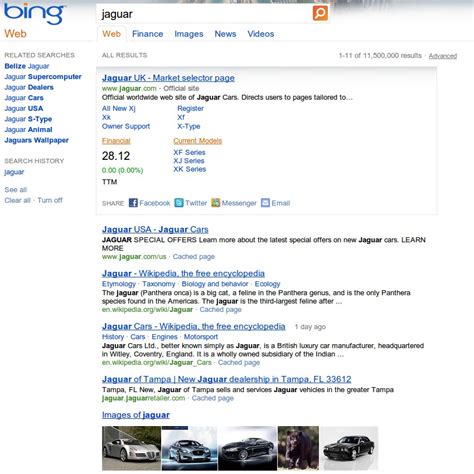
Task: Jump to Biology and behavior section
Action: (x=215, y=284)
